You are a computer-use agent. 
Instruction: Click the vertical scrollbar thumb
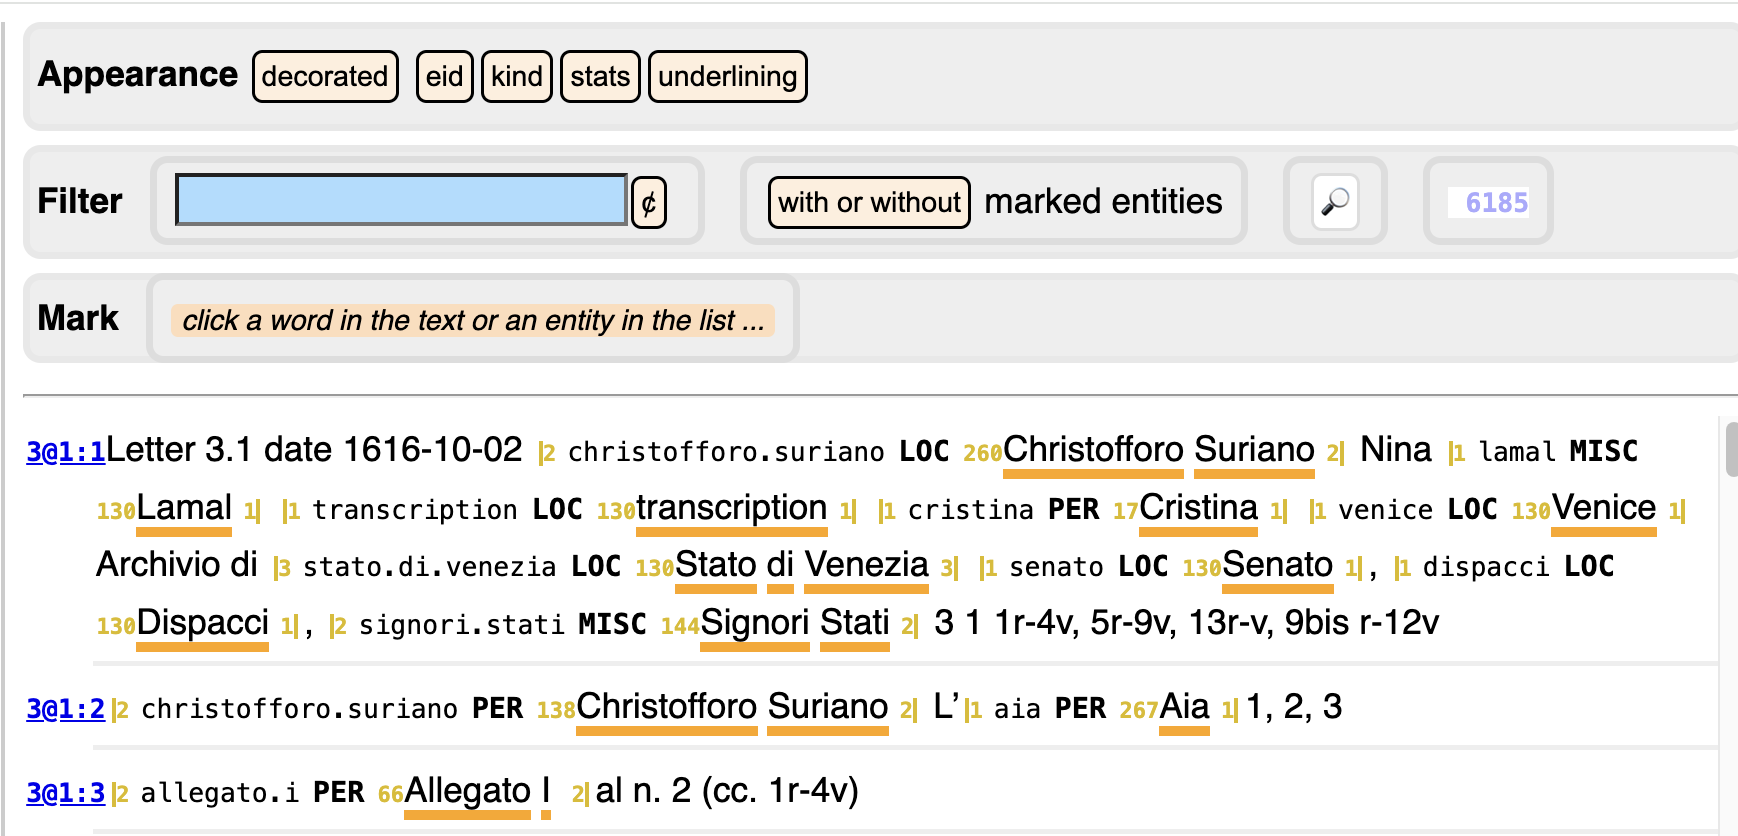[1732, 450]
